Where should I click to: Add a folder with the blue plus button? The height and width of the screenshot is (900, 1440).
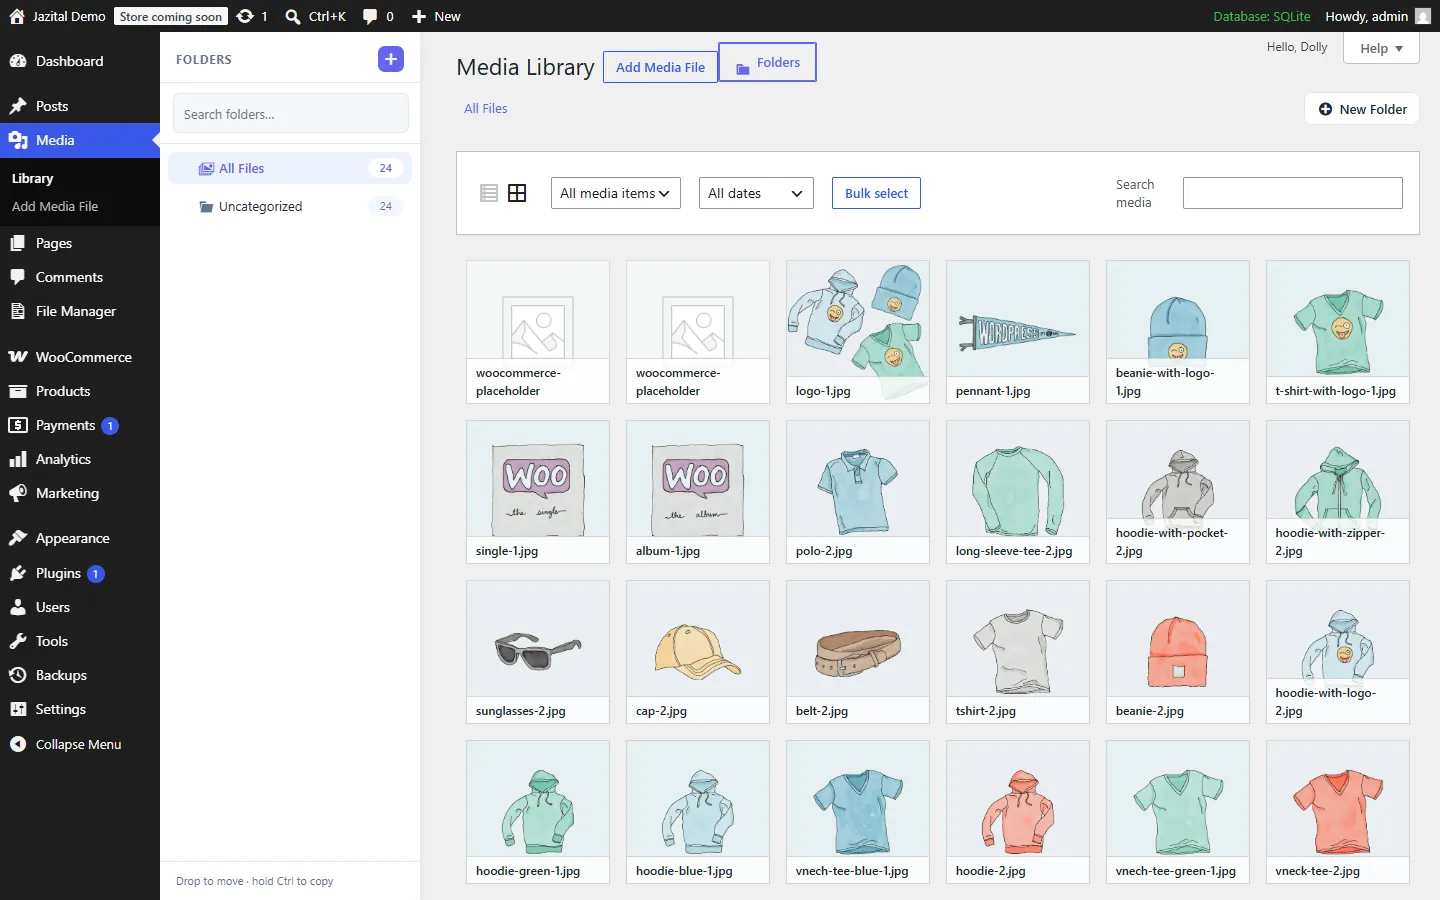(391, 59)
